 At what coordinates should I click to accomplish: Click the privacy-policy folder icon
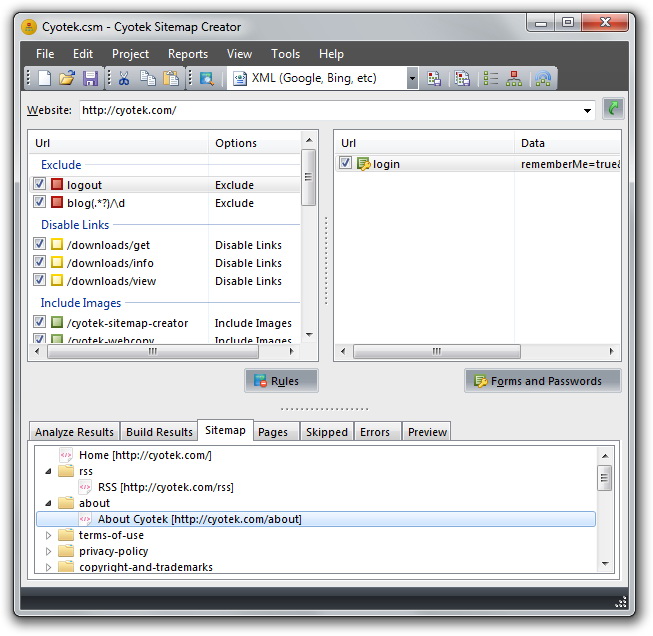pyautogui.click(x=66, y=551)
